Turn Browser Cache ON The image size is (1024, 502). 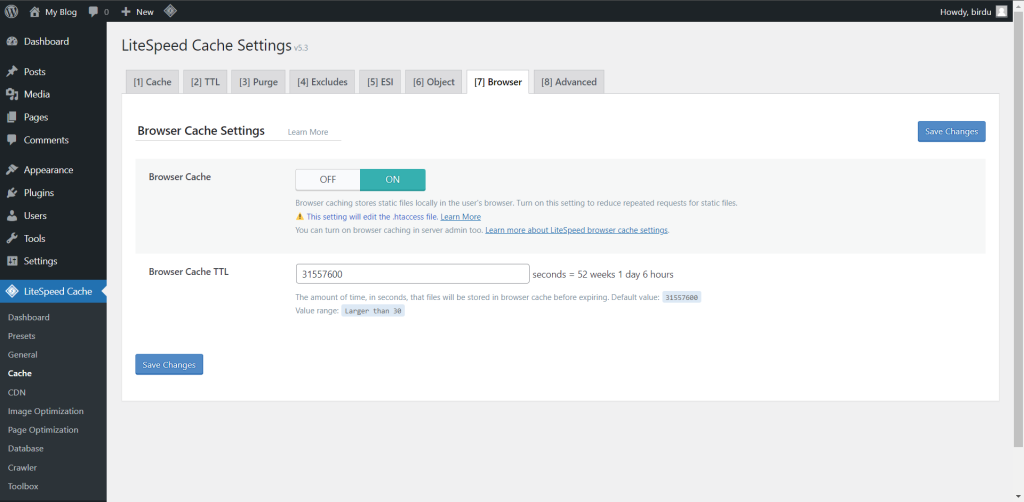[x=392, y=180]
